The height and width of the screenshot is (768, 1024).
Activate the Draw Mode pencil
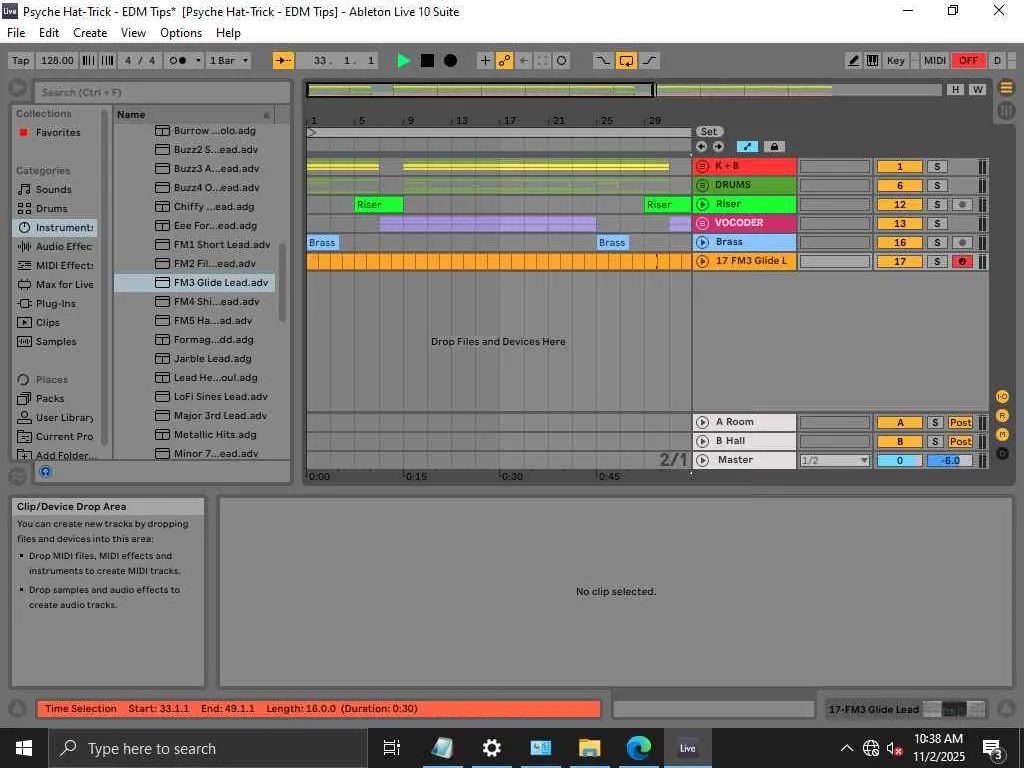click(853, 61)
